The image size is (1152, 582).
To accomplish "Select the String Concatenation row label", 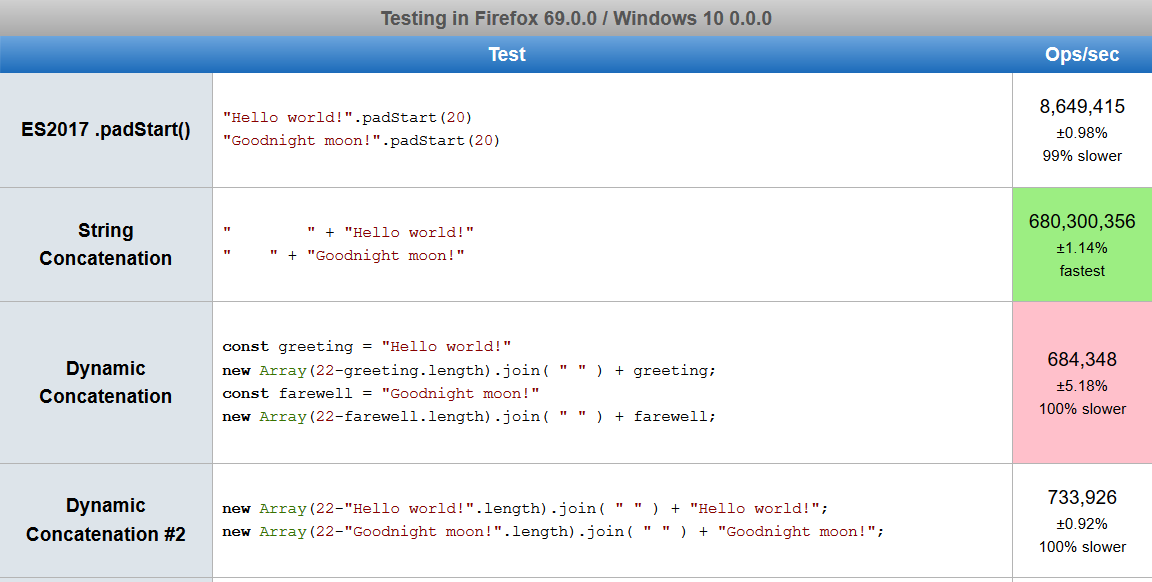I will click(x=106, y=245).
